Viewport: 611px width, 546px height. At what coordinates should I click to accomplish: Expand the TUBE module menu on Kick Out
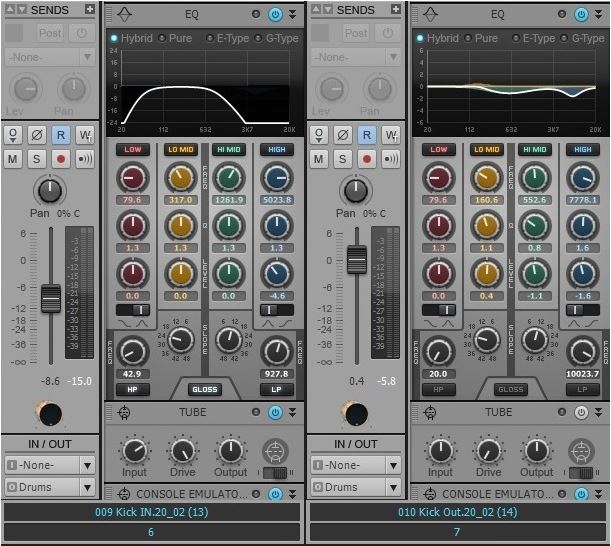pyautogui.click(x=599, y=412)
